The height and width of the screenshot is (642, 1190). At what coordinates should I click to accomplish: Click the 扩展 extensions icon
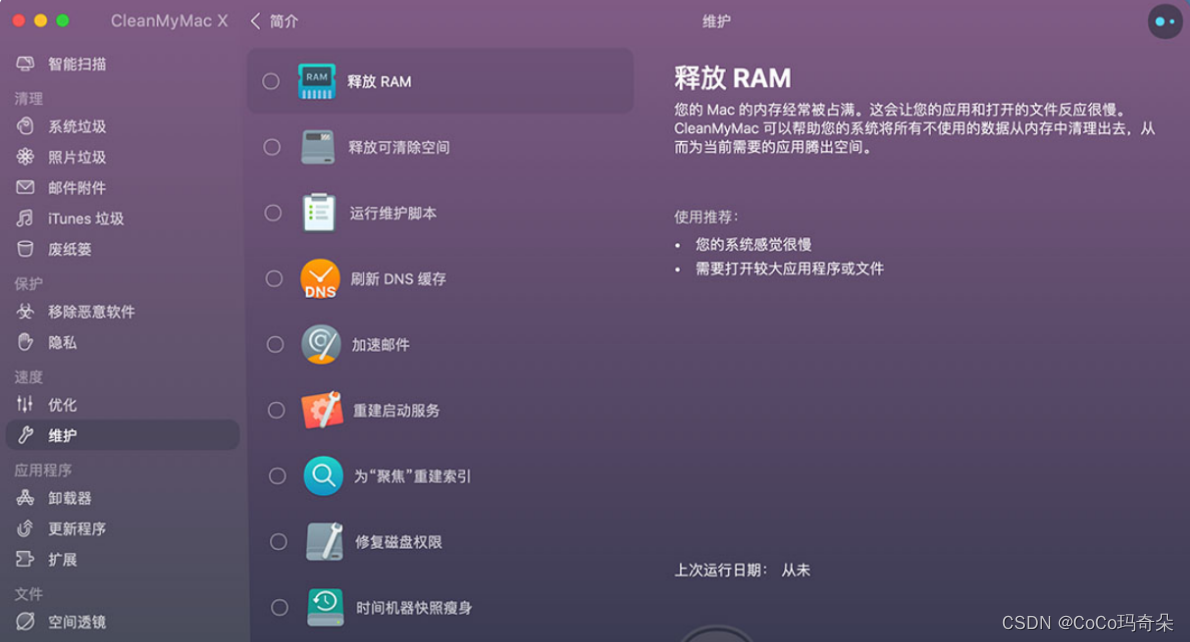[x=25, y=559]
